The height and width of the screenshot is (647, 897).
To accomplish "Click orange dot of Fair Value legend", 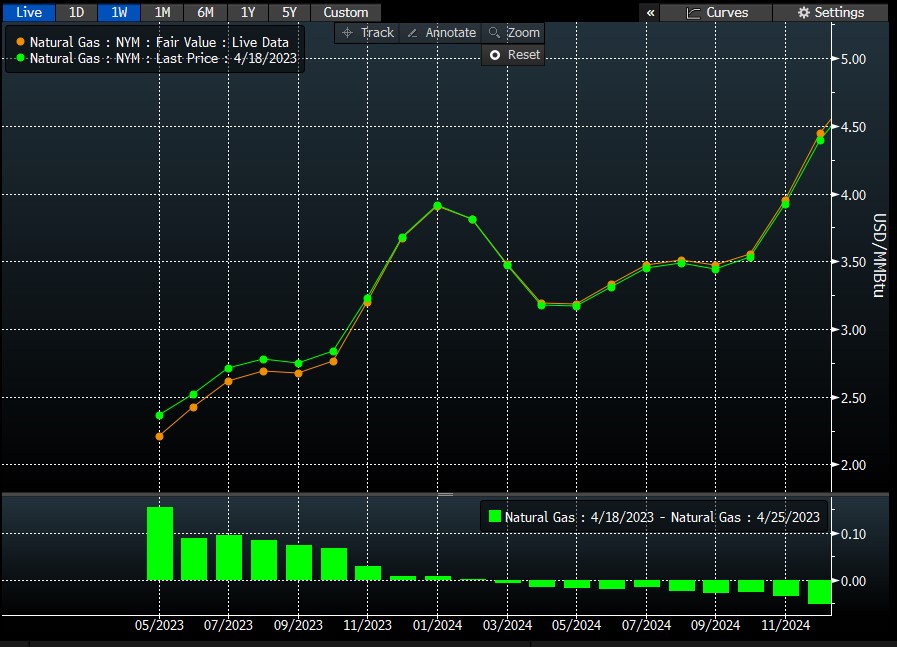I will tap(20, 43).
